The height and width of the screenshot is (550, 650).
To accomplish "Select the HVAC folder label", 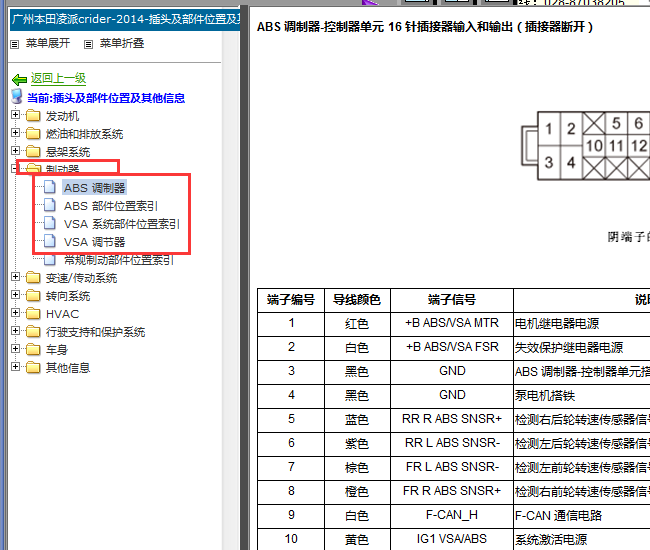I will pyautogui.click(x=62, y=314).
